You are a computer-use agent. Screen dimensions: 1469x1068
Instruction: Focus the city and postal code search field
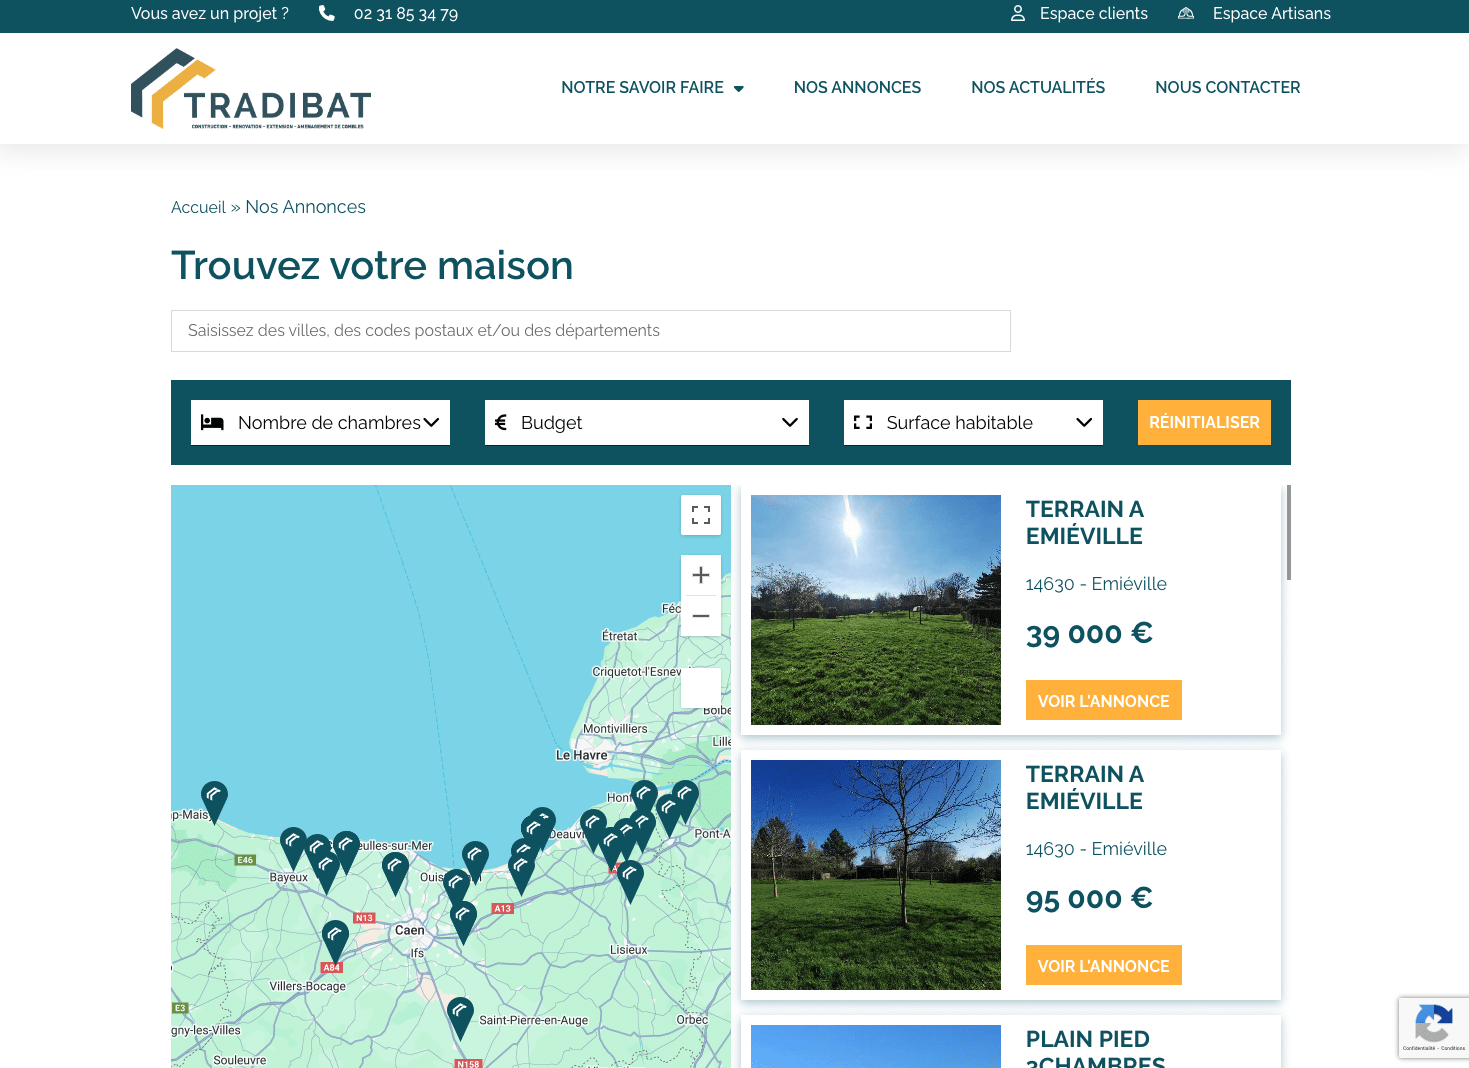(x=591, y=331)
